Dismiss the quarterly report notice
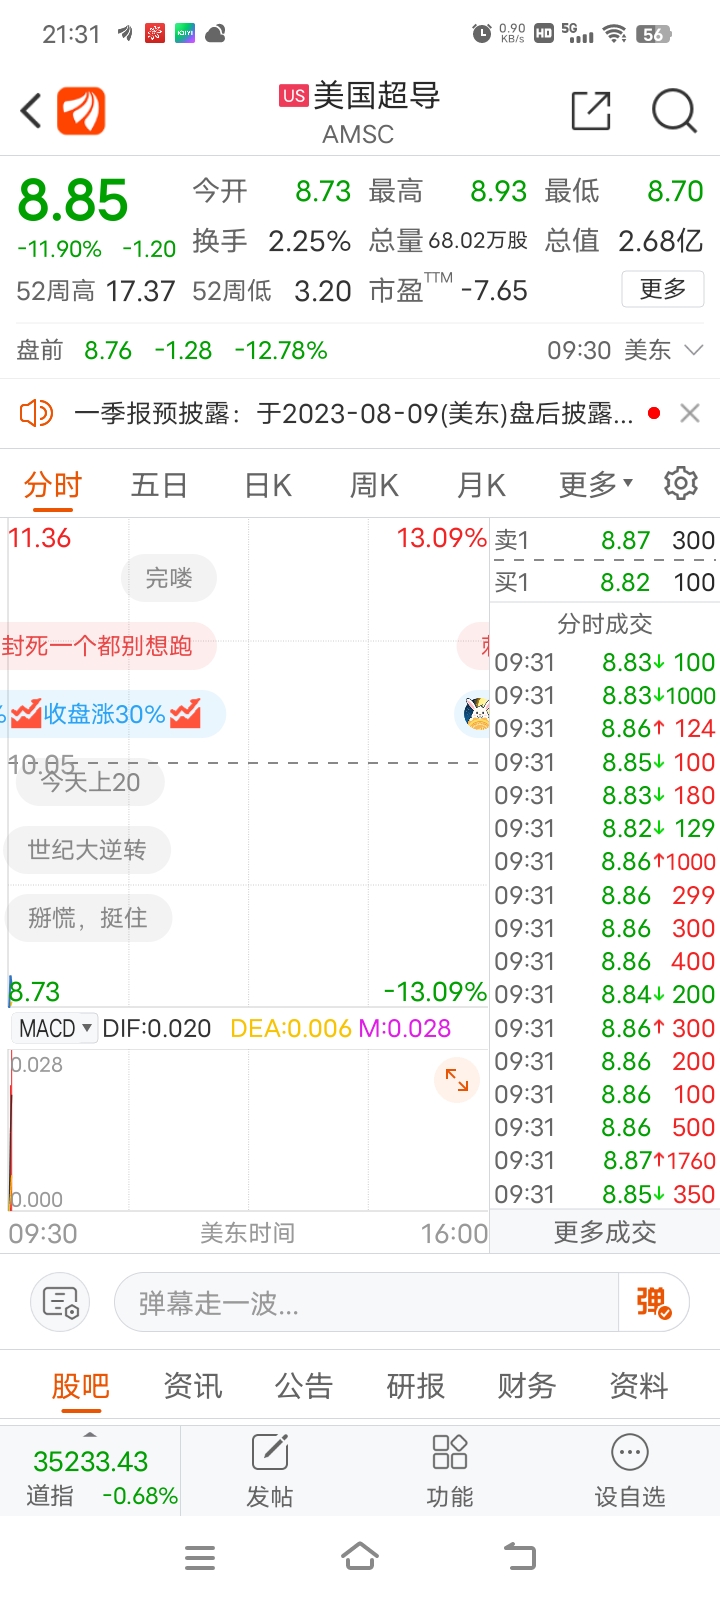The width and height of the screenshot is (720, 1600). click(x=690, y=413)
